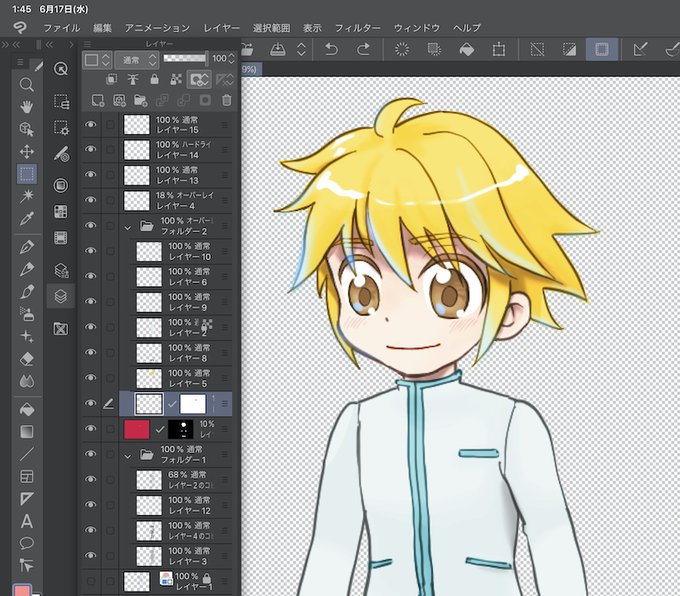
Task: Click the Undo arrow in command bar
Action: pos(331,49)
